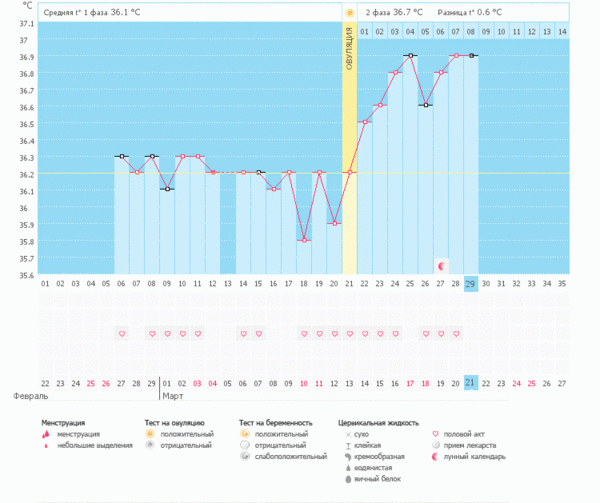600x503 pixels.
Task: Click the heart icon under cycle day 15
Action: pyautogui.click(x=258, y=333)
